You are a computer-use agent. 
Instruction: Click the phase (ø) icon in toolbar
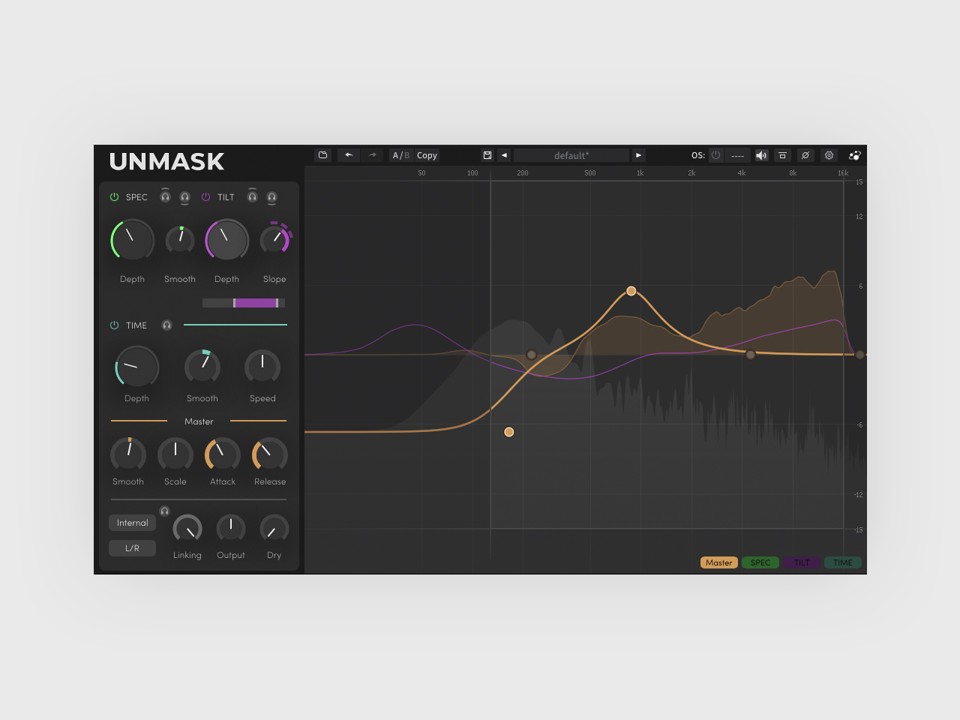[806, 156]
